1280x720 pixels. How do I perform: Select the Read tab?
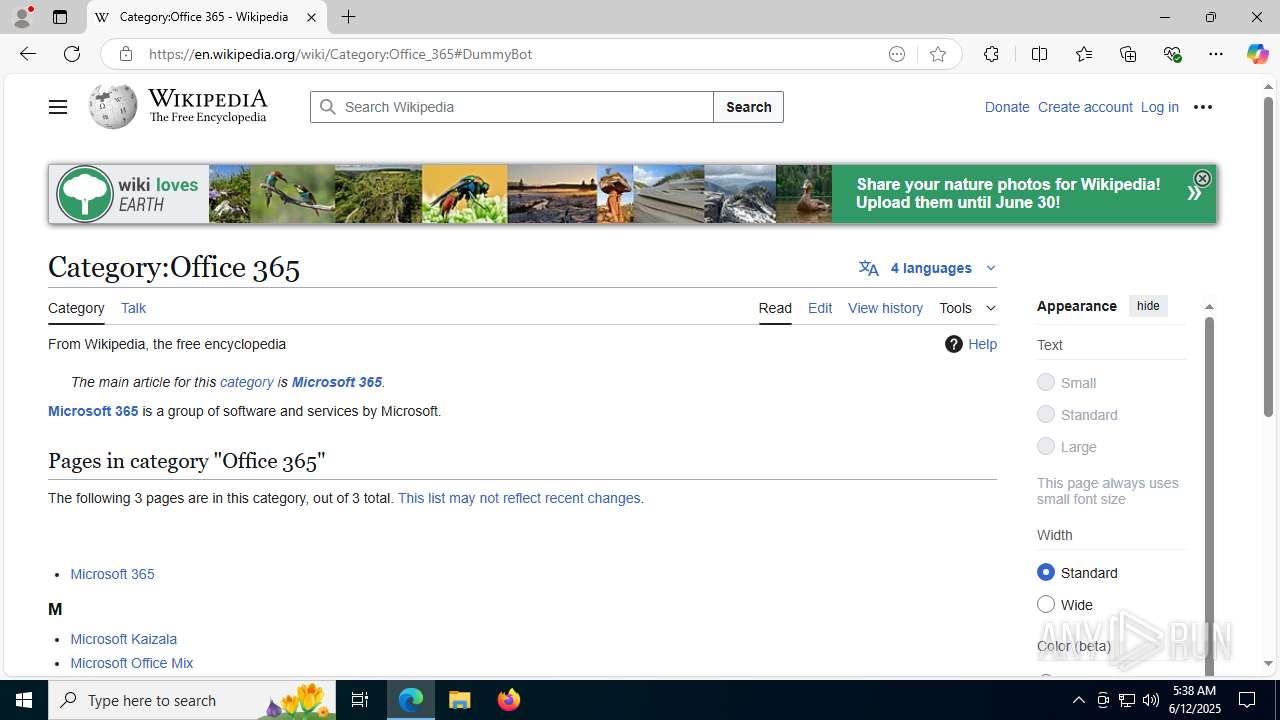(x=775, y=308)
